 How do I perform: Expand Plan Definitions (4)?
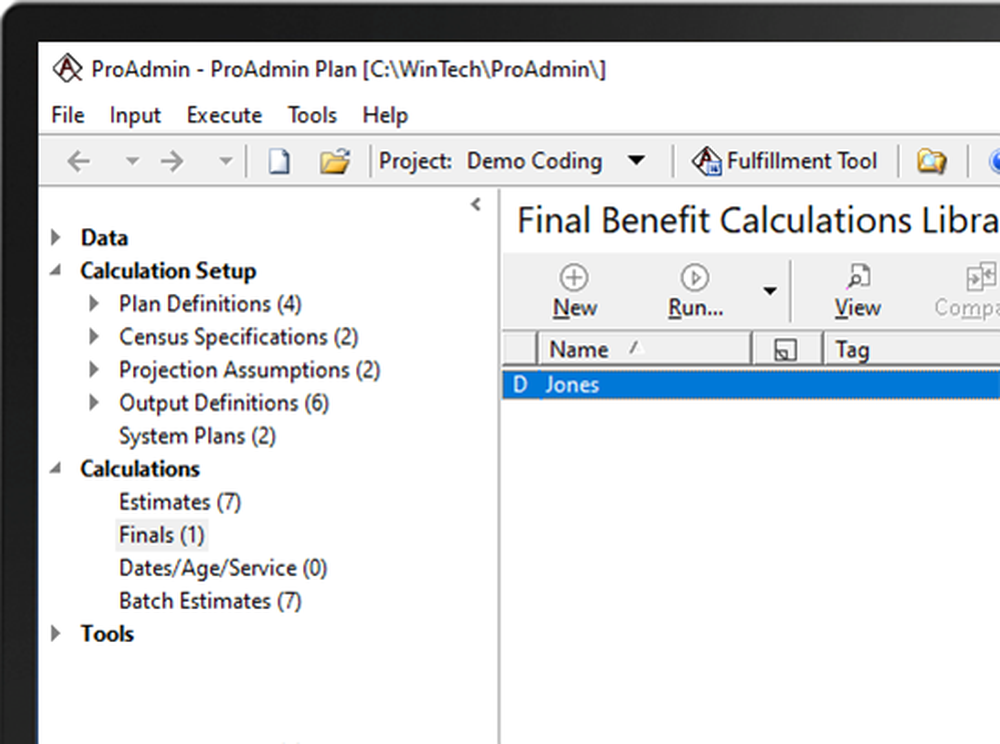point(94,303)
